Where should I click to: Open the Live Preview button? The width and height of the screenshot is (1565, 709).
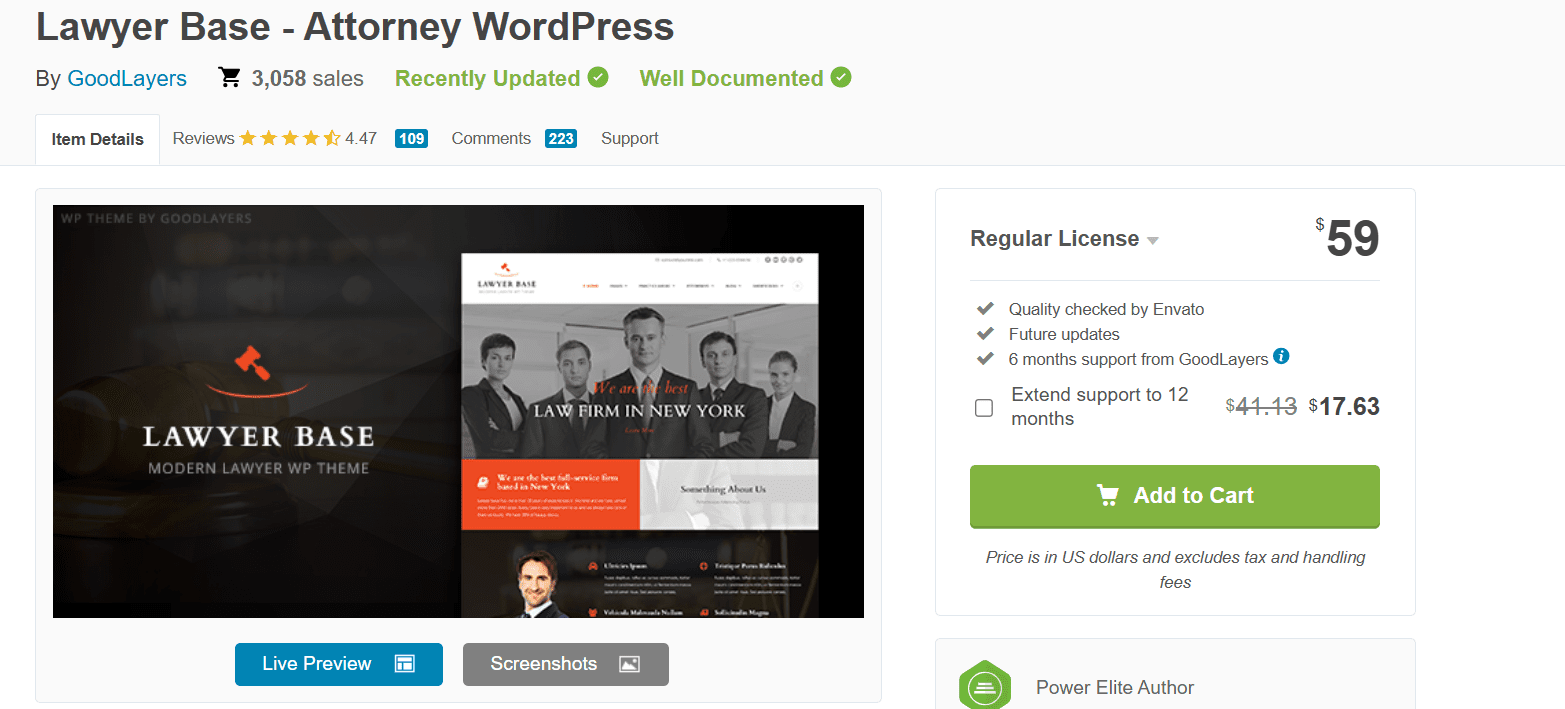pos(339,664)
